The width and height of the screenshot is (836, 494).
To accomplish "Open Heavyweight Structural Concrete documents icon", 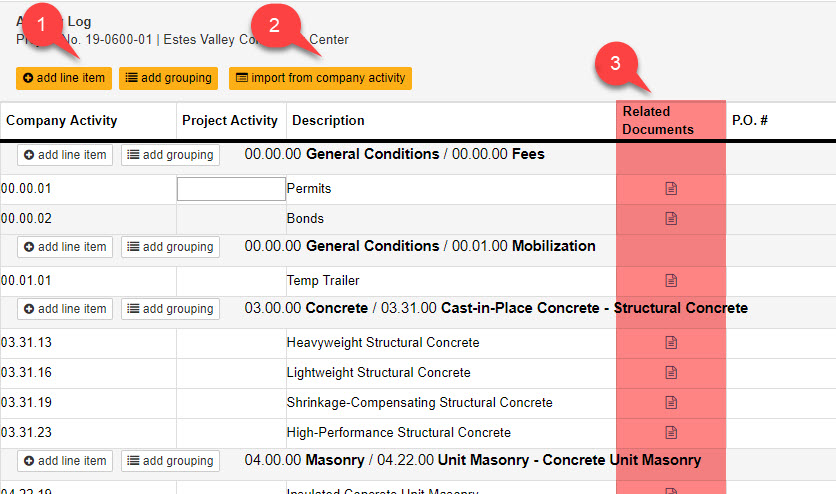I will tap(671, 343).
